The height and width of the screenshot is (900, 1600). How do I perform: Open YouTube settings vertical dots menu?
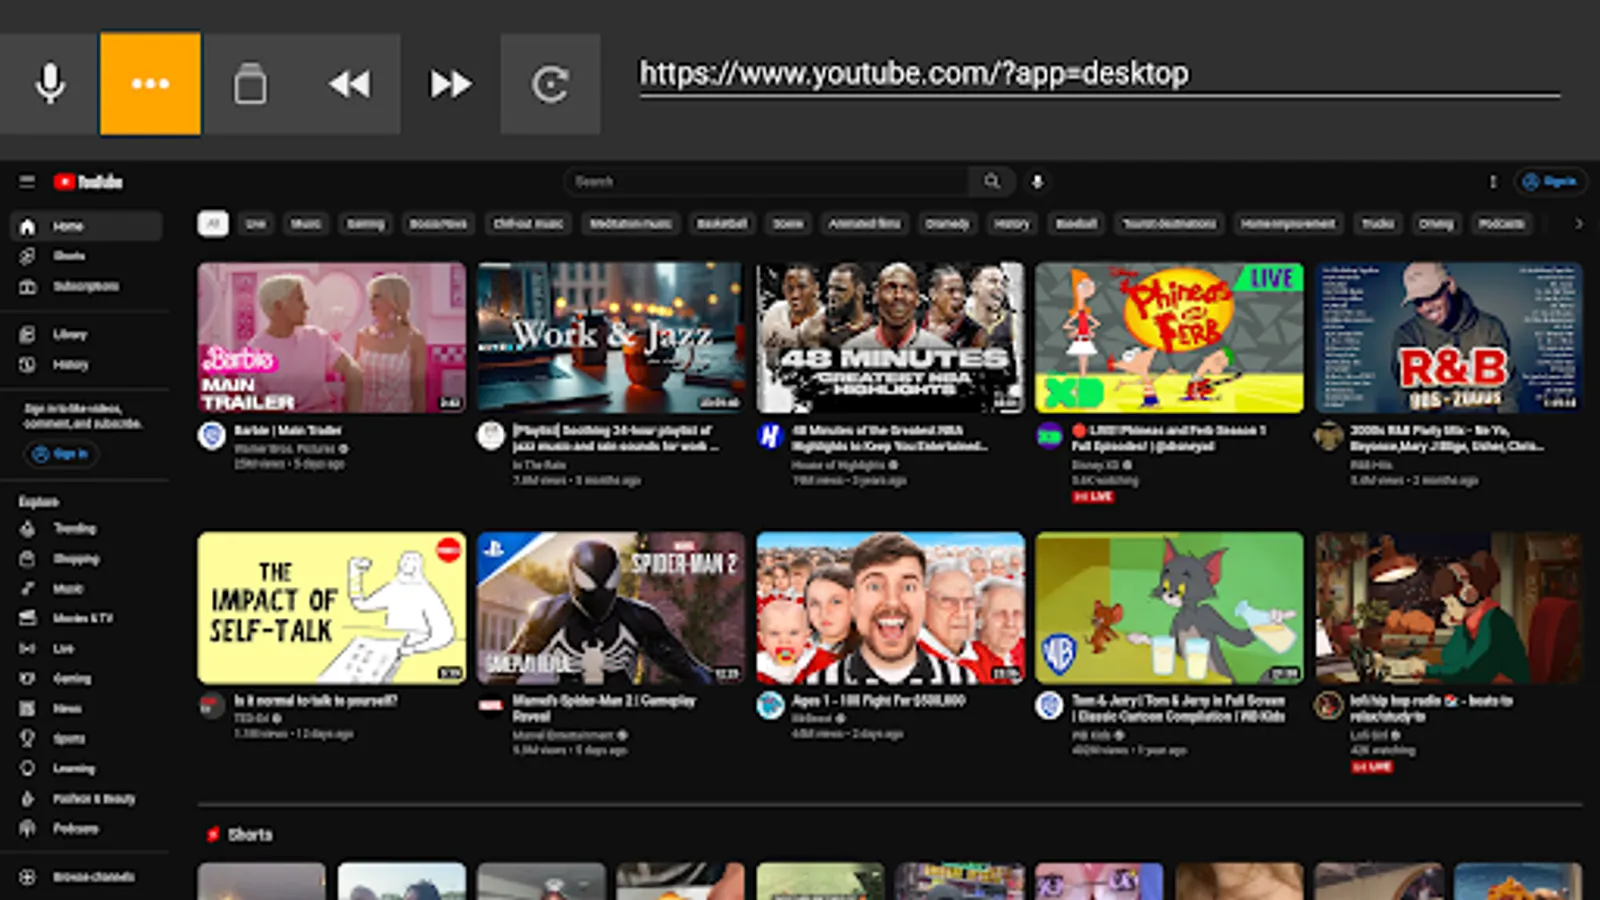point(1493,181)
